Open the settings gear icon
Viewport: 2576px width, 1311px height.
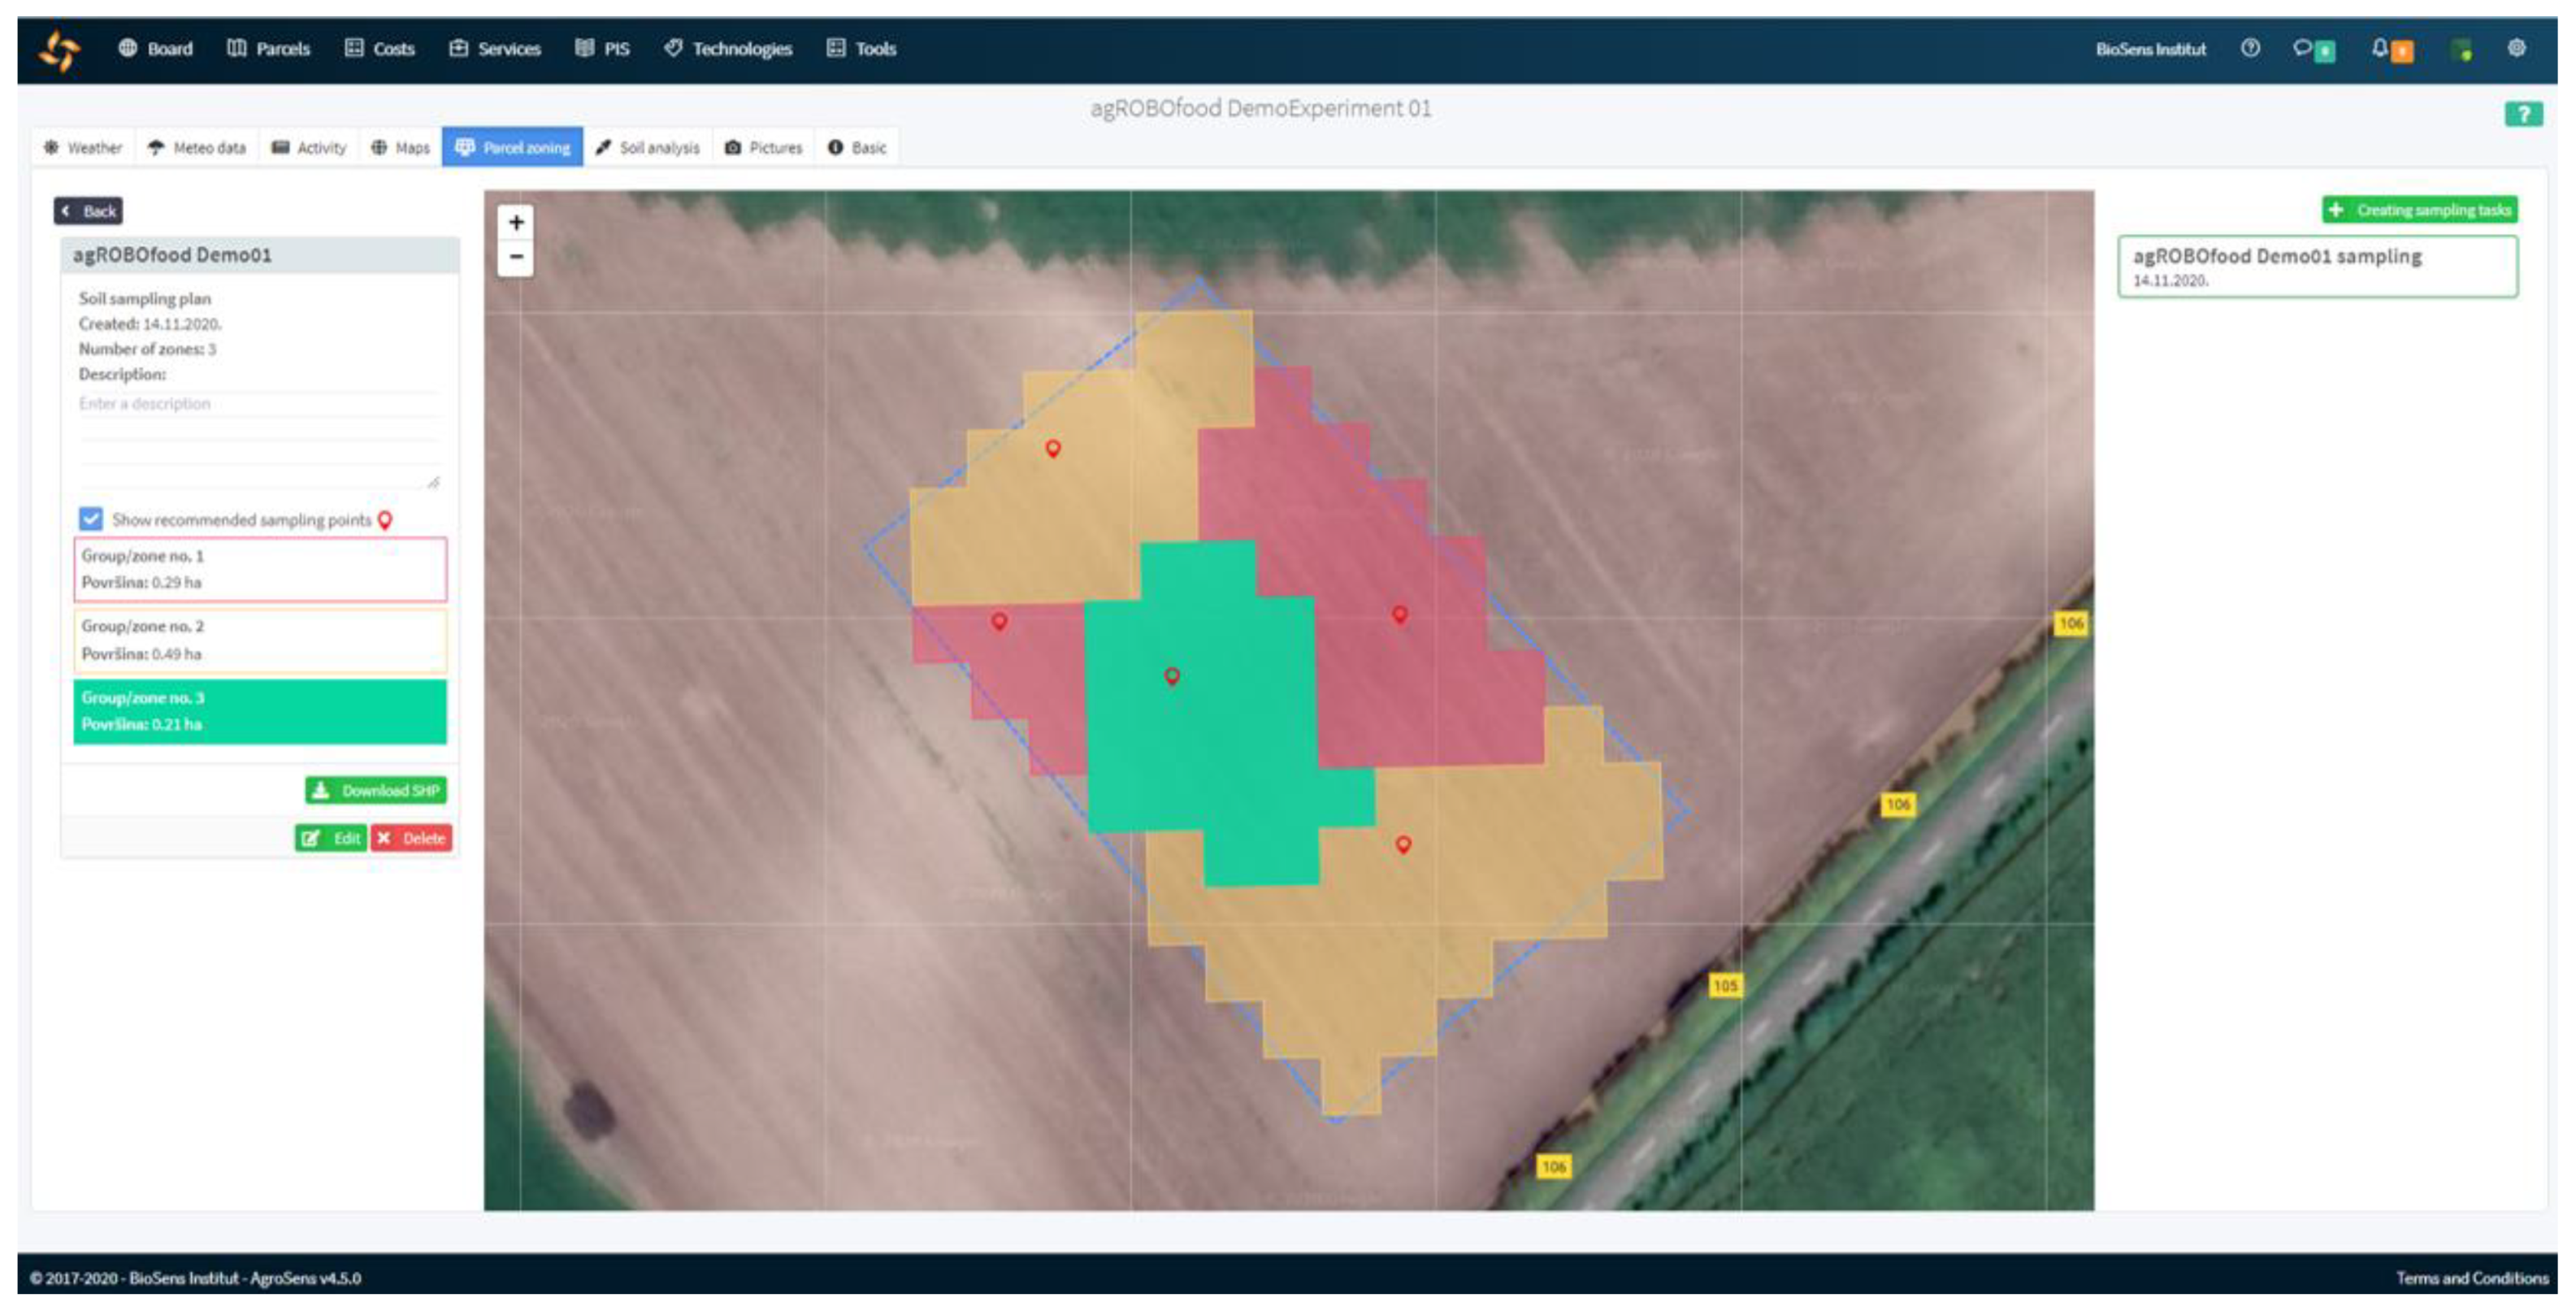(x=2516, y=48)
